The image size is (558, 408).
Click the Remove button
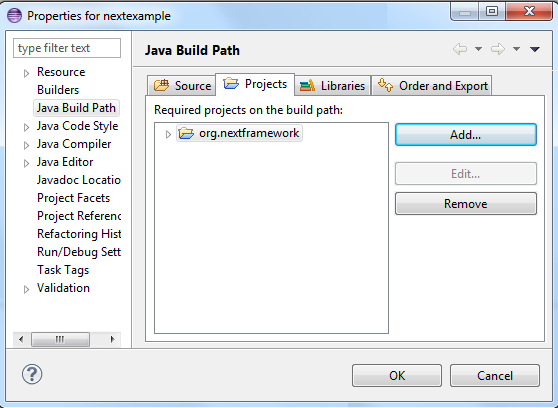pyautogui.click(x=466, y=204)
